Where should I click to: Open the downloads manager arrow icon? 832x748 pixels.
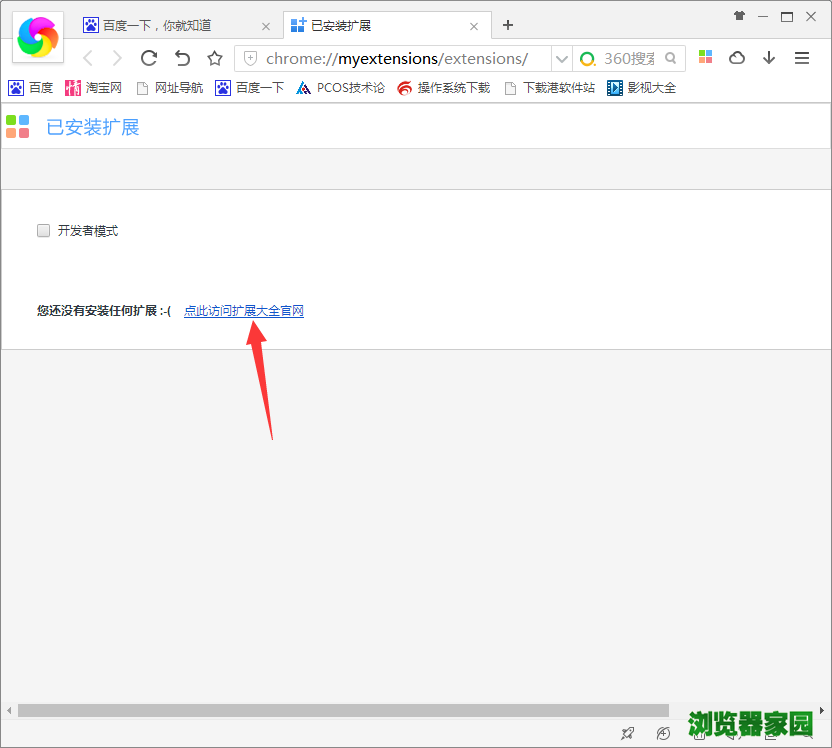[x=769, y=58]
